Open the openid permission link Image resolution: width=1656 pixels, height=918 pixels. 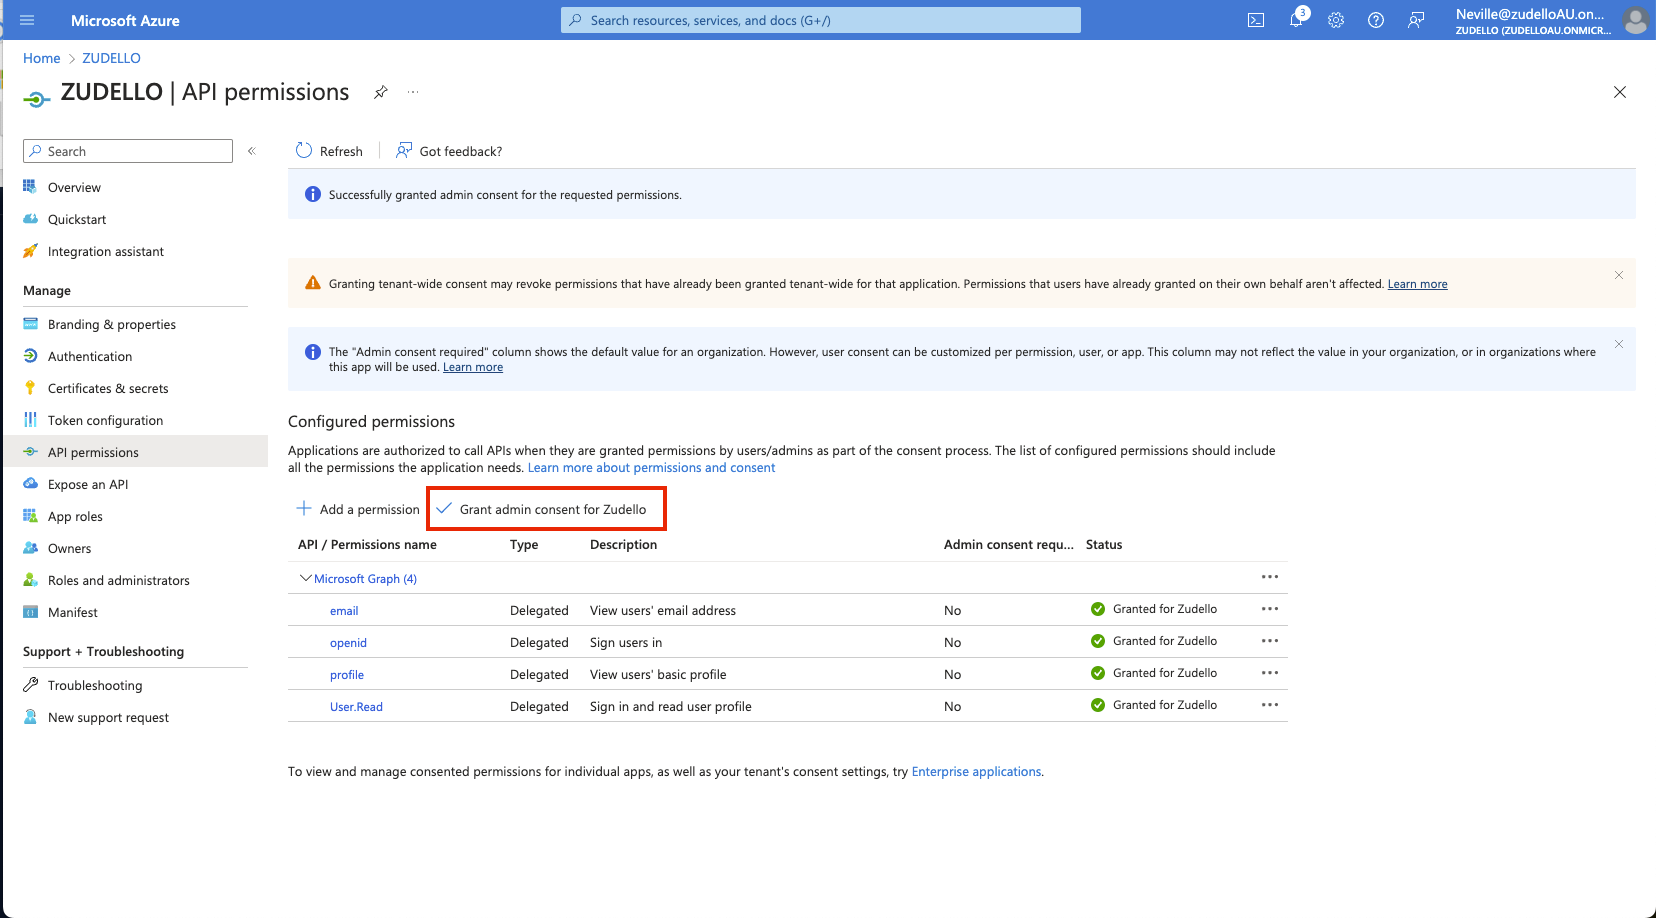pyautogui.click(x=348, y=642)
